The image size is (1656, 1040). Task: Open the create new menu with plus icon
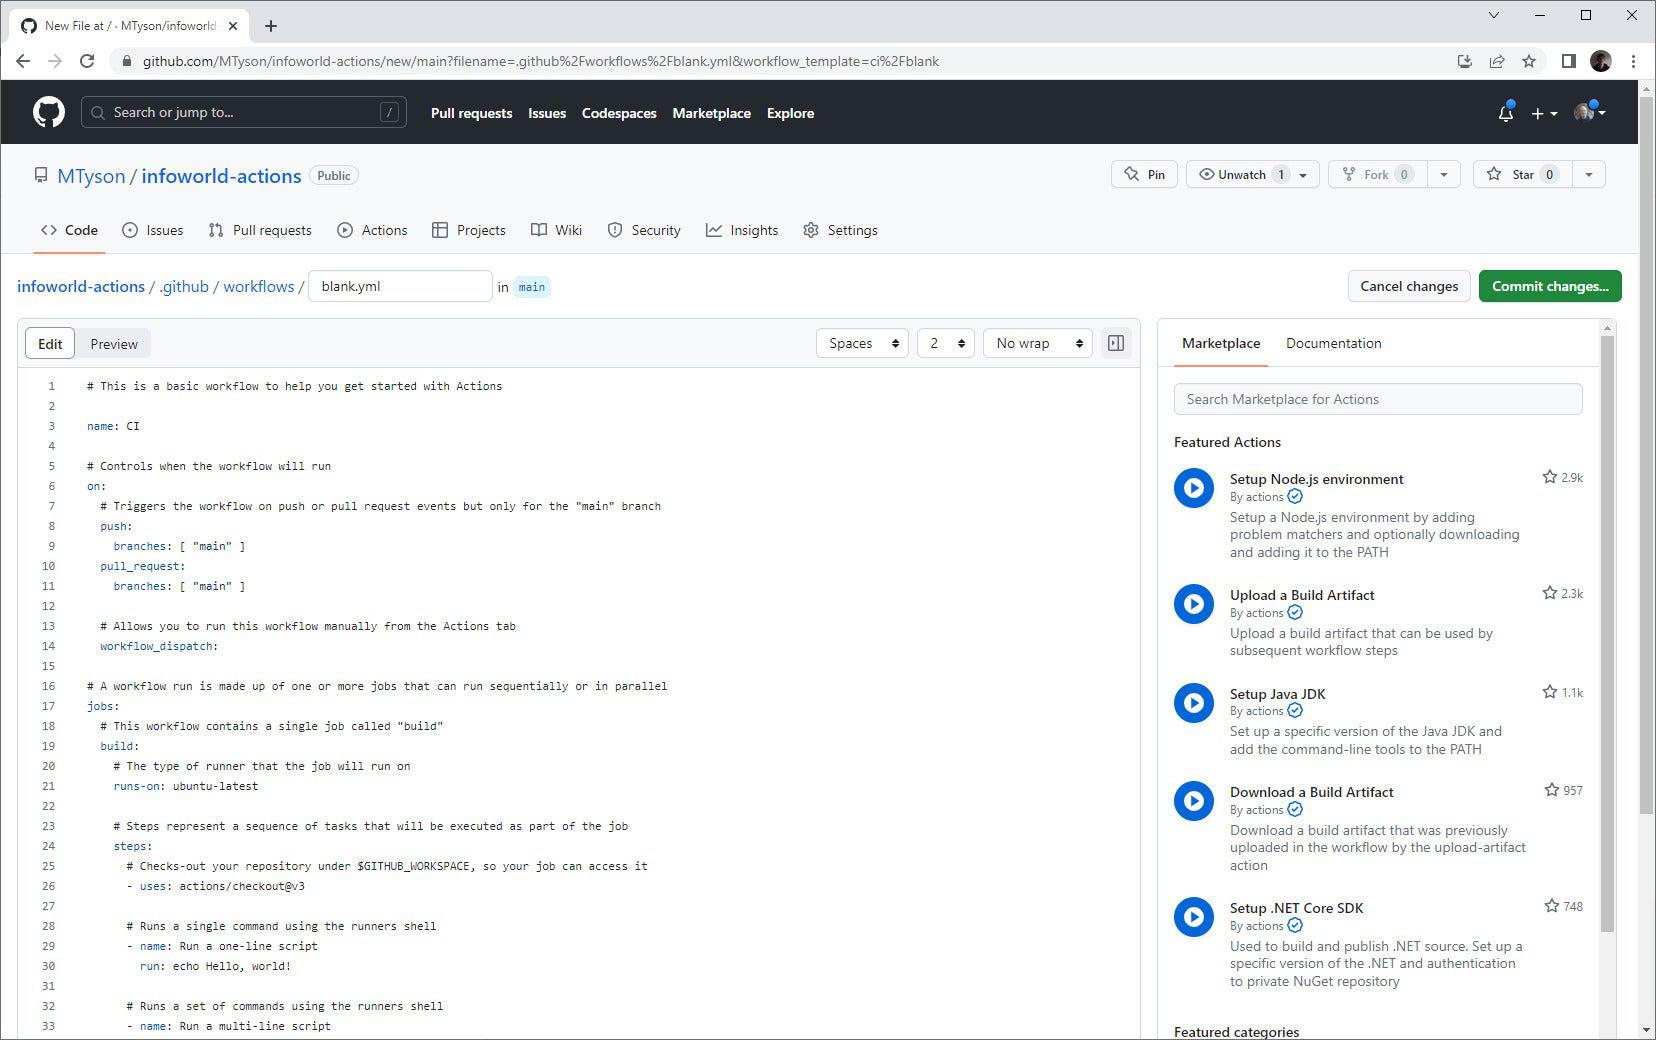point(1543,113)
